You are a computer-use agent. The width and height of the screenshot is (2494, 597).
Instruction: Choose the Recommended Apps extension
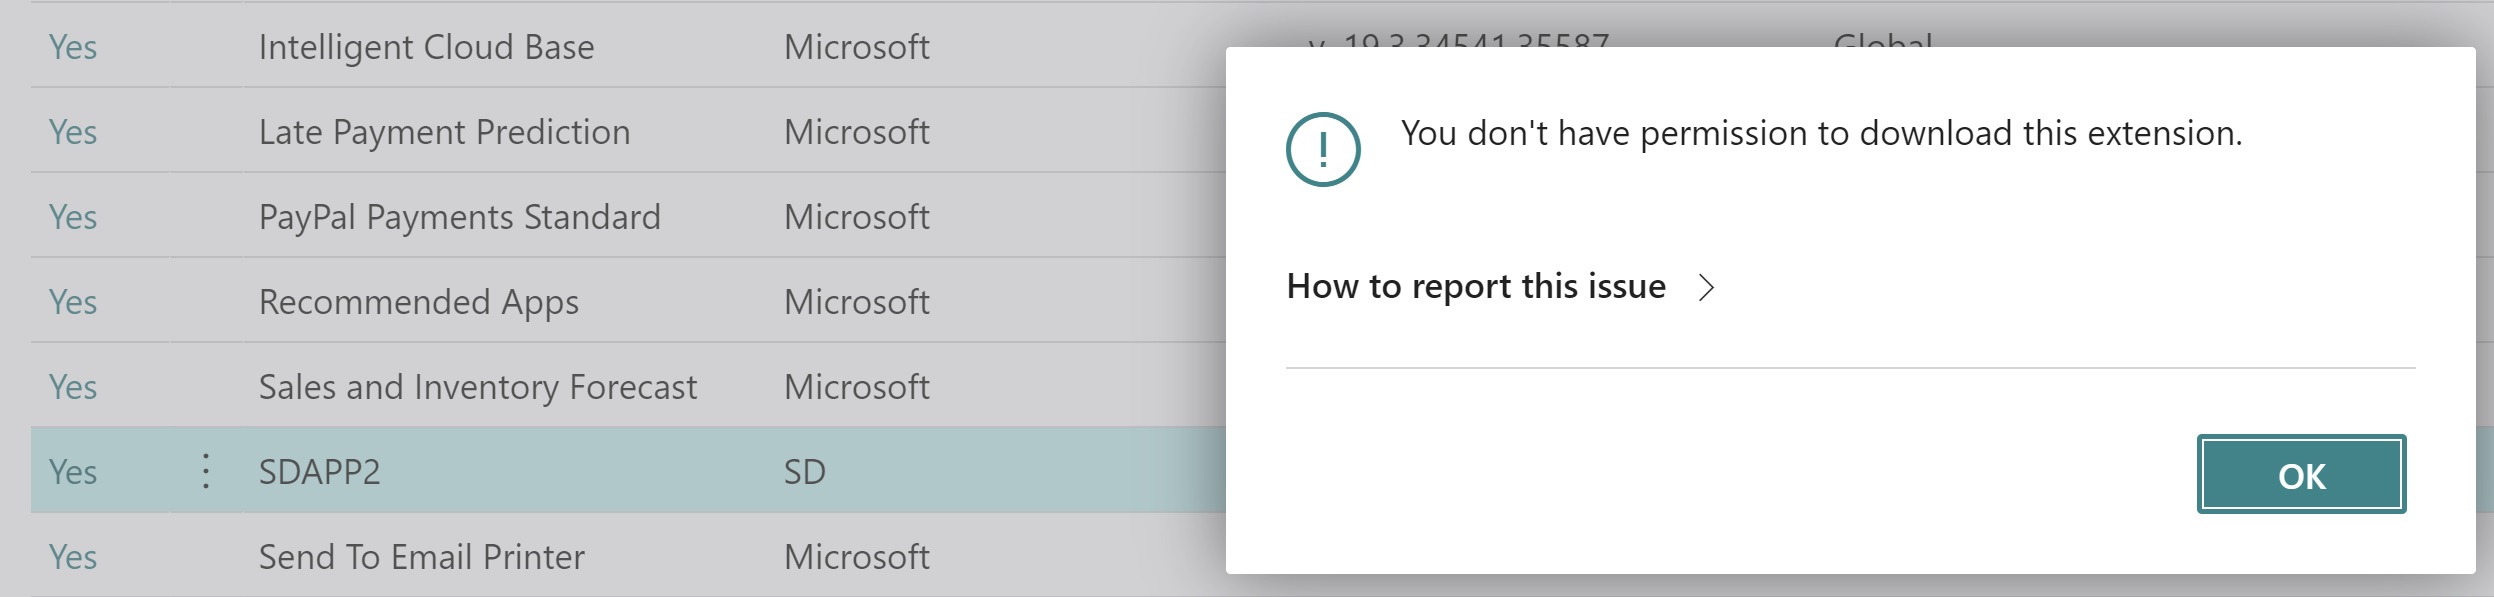point(418,302)
